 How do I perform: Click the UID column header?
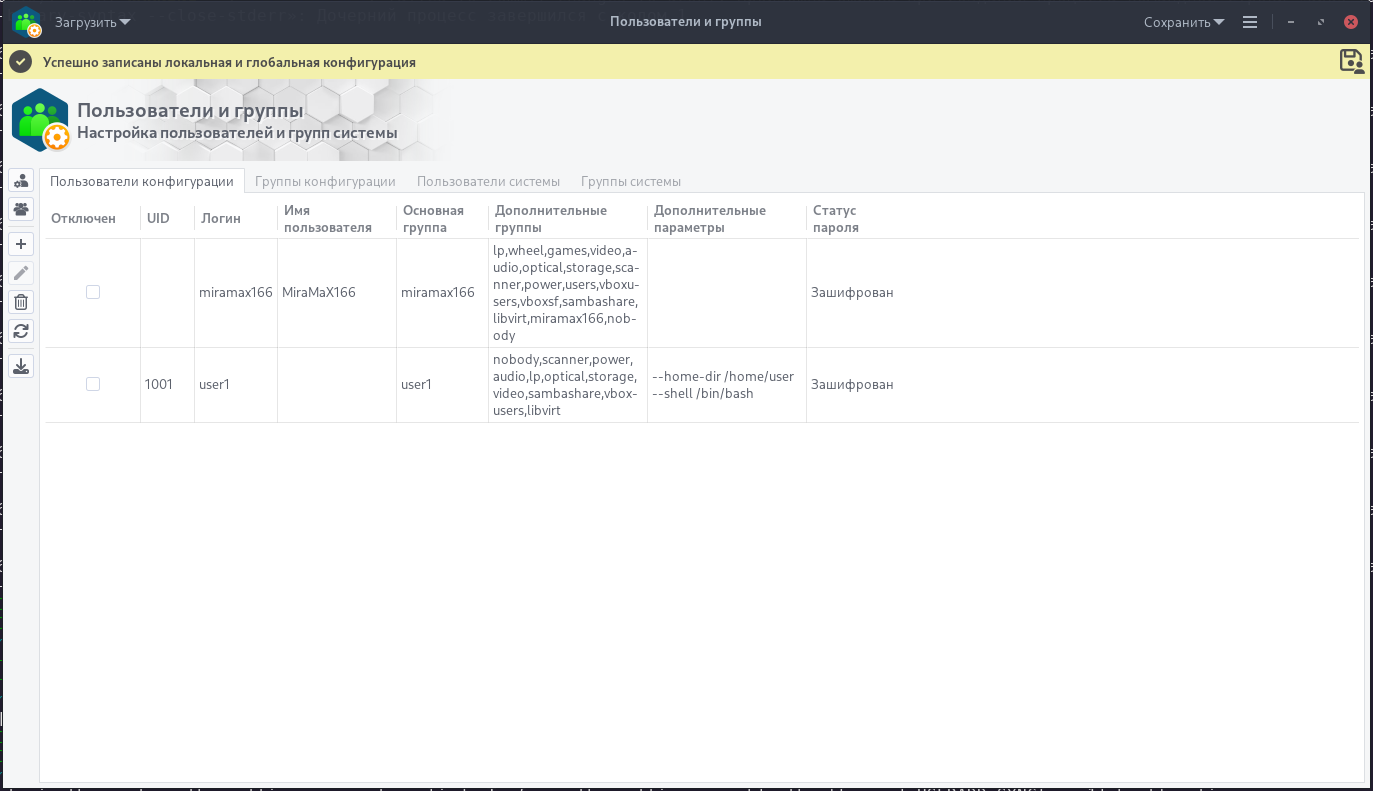pos(158,219)
